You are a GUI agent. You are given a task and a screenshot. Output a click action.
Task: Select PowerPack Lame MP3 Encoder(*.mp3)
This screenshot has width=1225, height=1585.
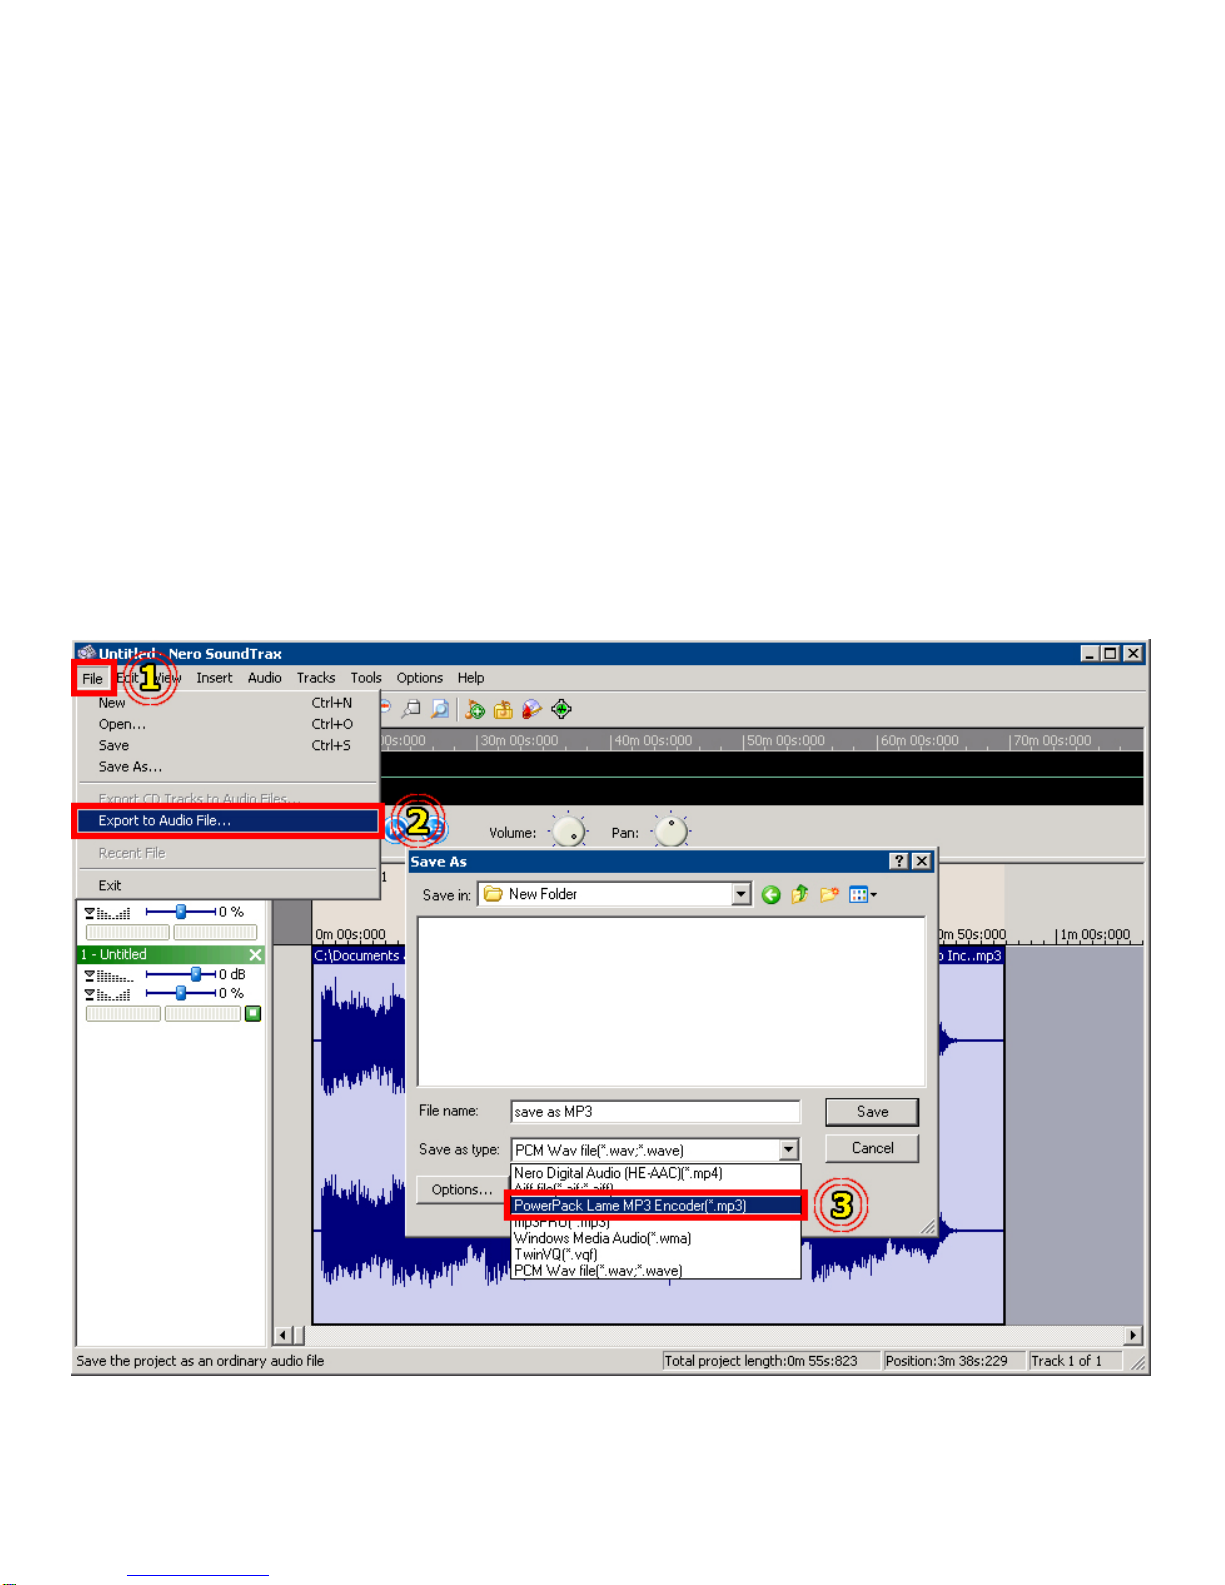[x=655, y=1206]
